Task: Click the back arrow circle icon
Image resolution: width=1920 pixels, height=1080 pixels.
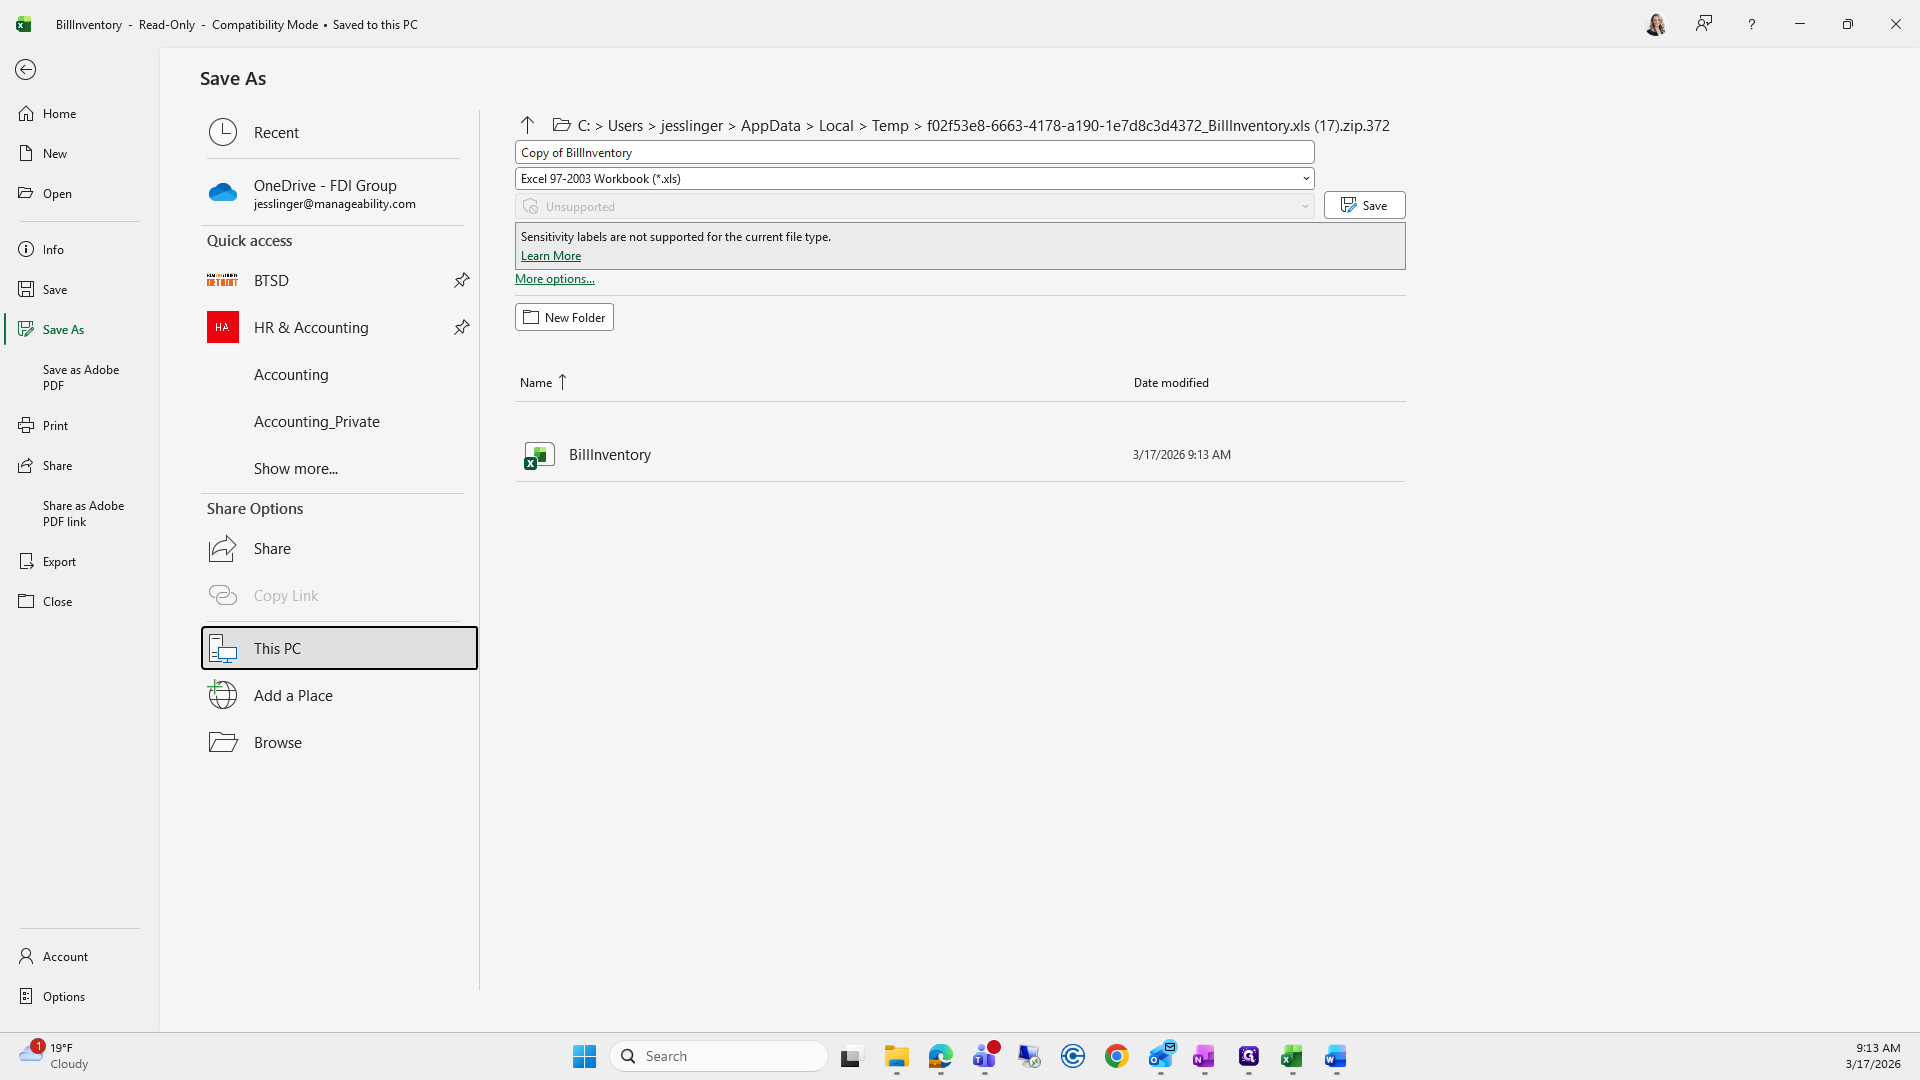Action: [x=26, y=70]
